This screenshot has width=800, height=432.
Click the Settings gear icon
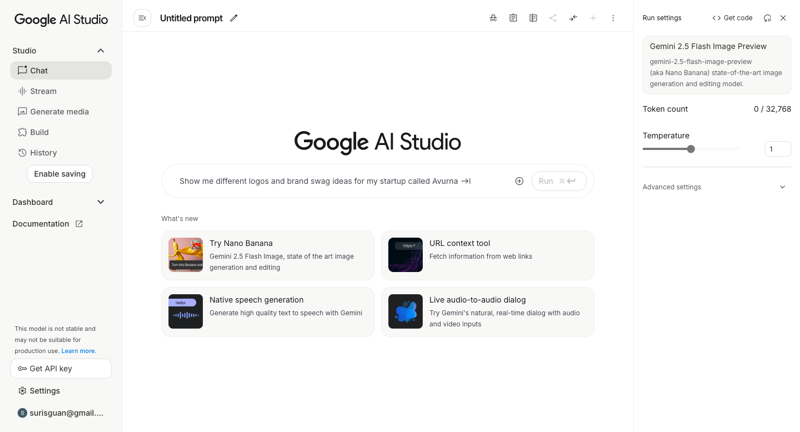click(x=22, y=391)
